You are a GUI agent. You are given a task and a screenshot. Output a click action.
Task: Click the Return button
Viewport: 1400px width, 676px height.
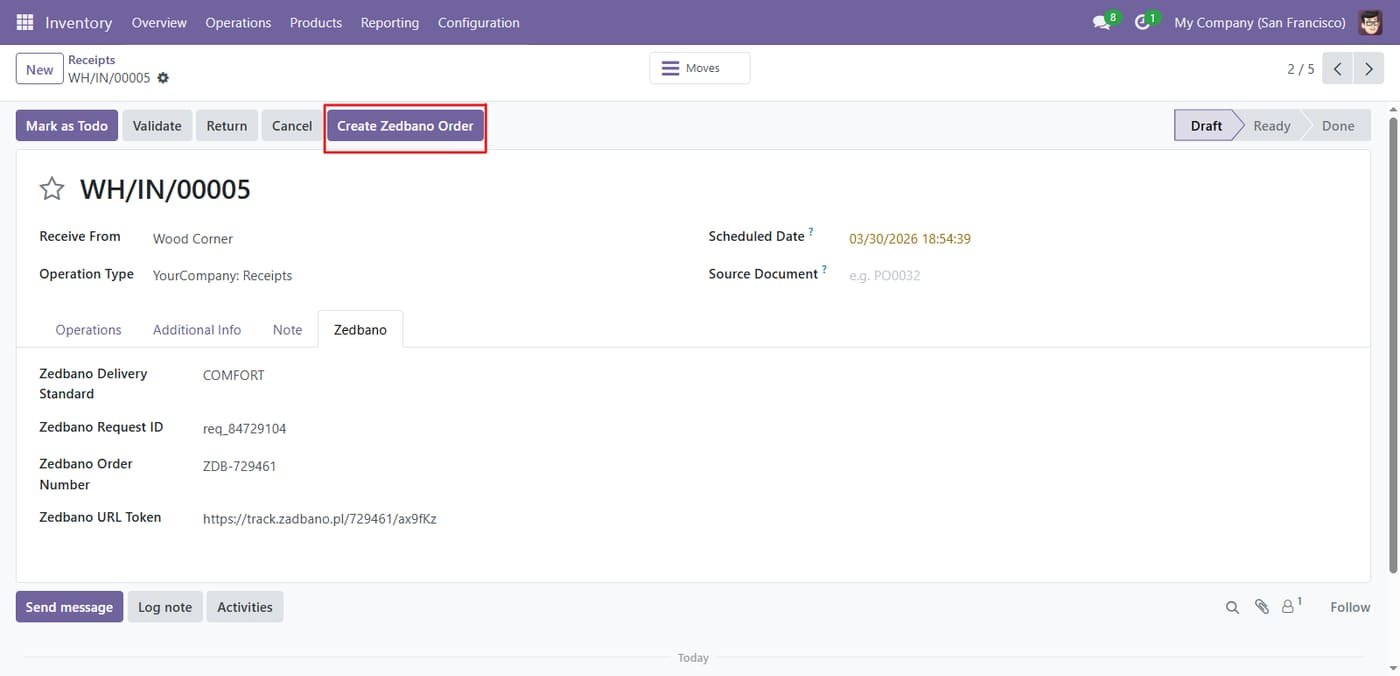pos(227,126)
